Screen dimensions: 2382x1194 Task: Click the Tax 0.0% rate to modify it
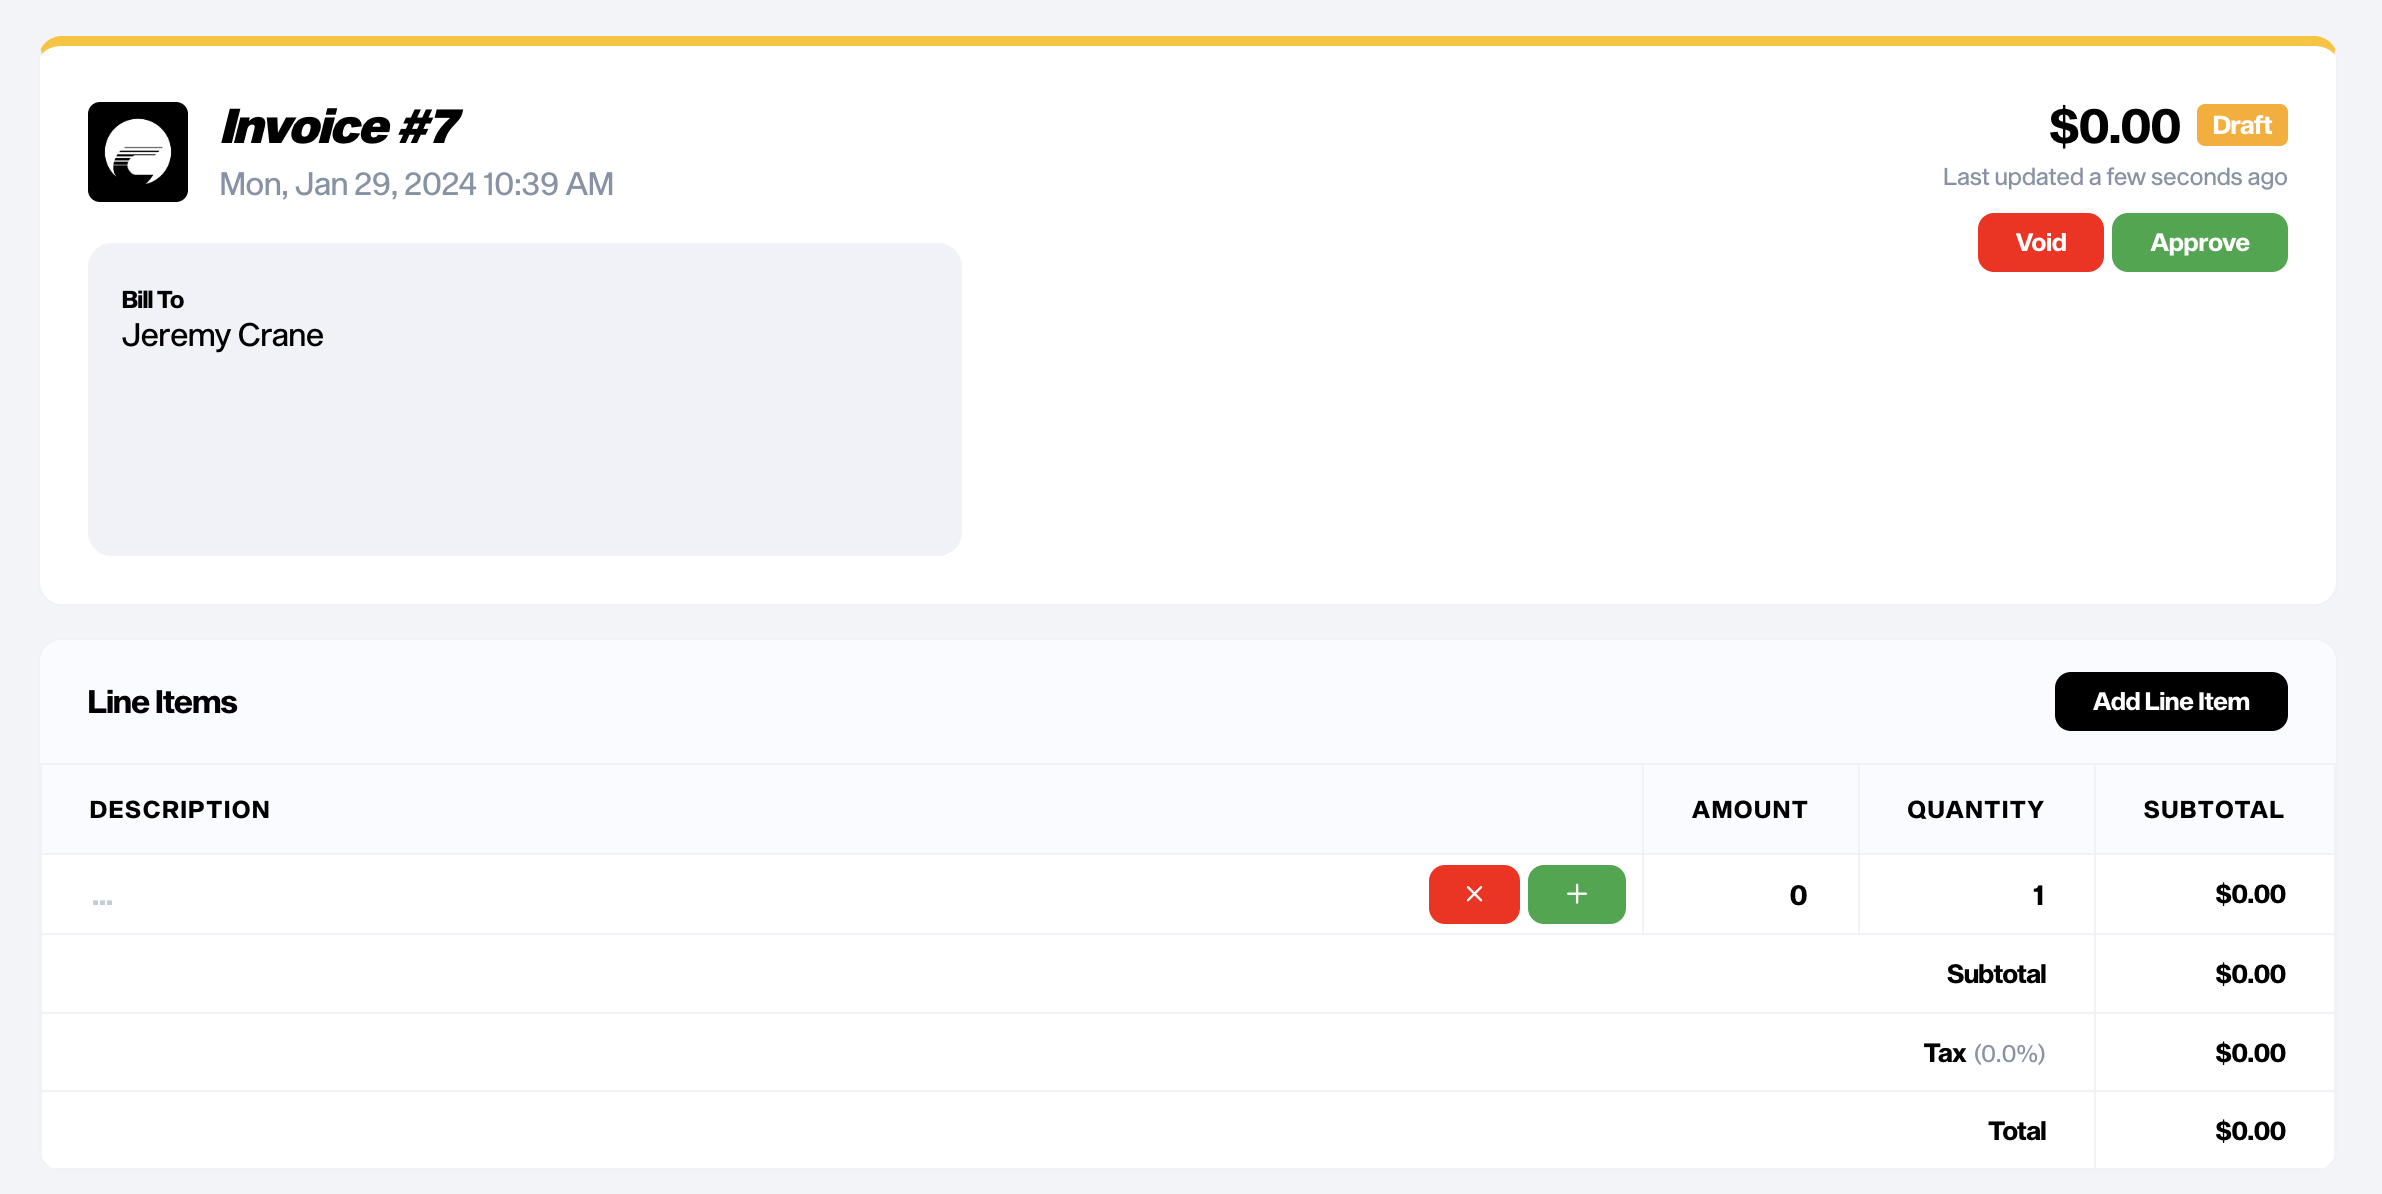point(2009,1052)
